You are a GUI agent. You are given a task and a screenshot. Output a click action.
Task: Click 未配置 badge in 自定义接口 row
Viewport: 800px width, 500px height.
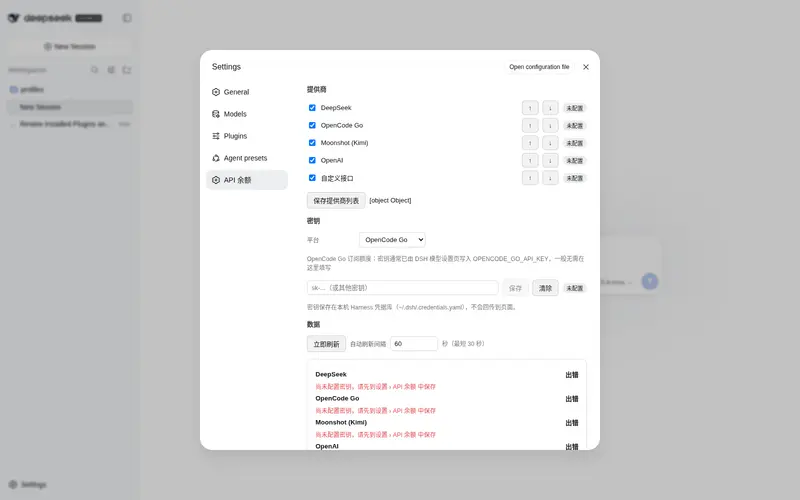point(574,178)
